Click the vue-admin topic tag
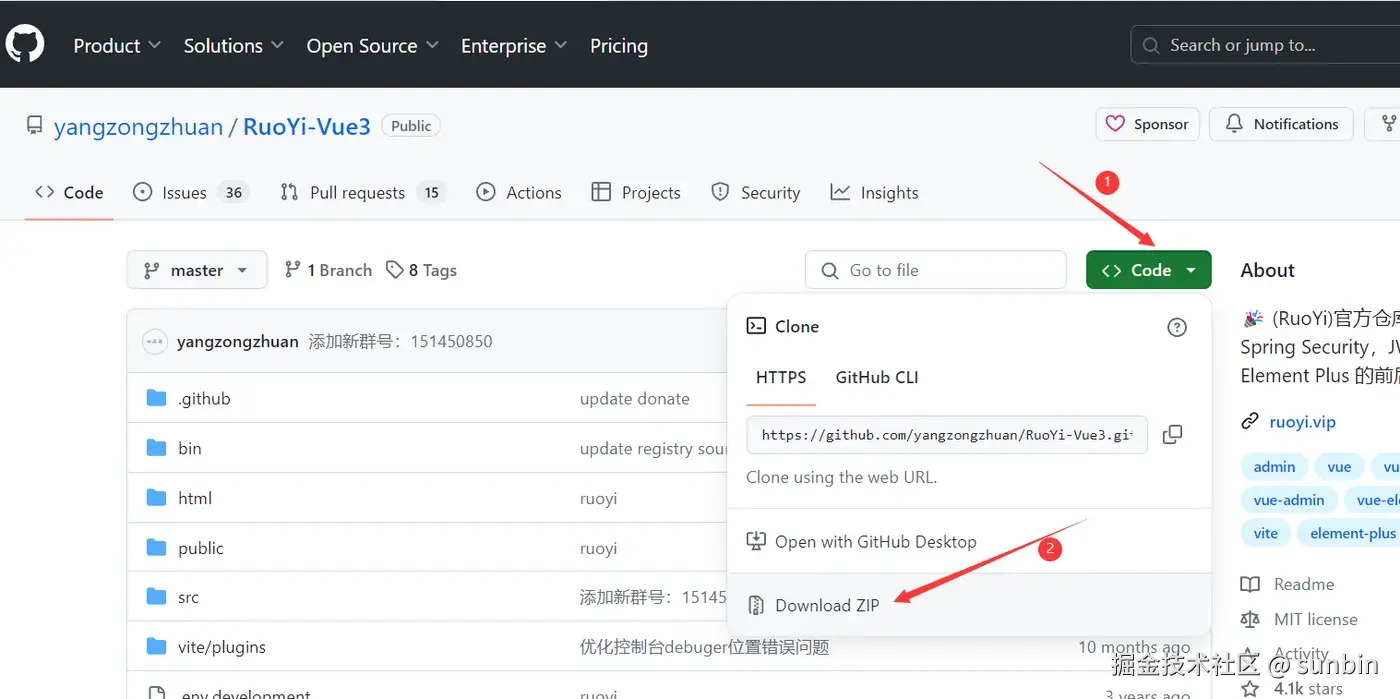The width and height of the screenshot is (1400, 699). [1289, 500]
